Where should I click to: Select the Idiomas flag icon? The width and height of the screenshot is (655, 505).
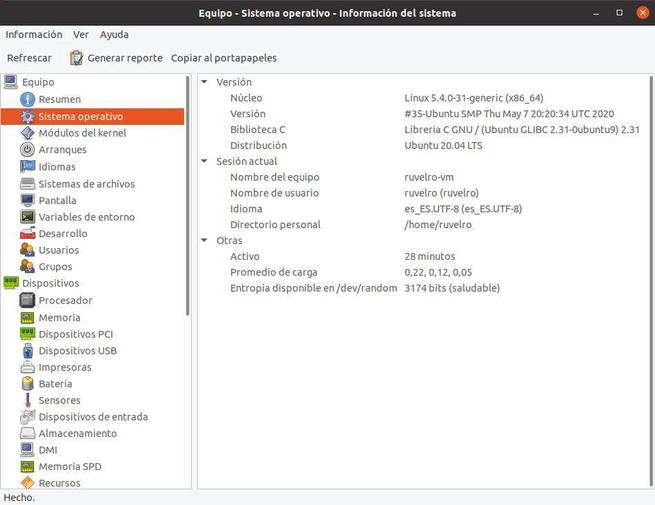(28, 166)
